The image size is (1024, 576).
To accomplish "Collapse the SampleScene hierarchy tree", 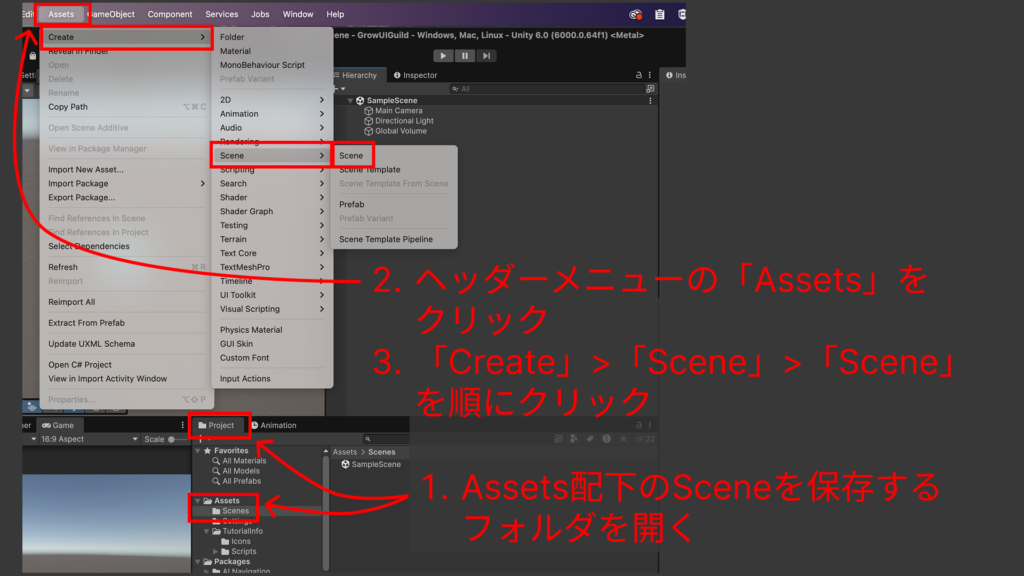I will pyautogui.click(x=350, y=101).
